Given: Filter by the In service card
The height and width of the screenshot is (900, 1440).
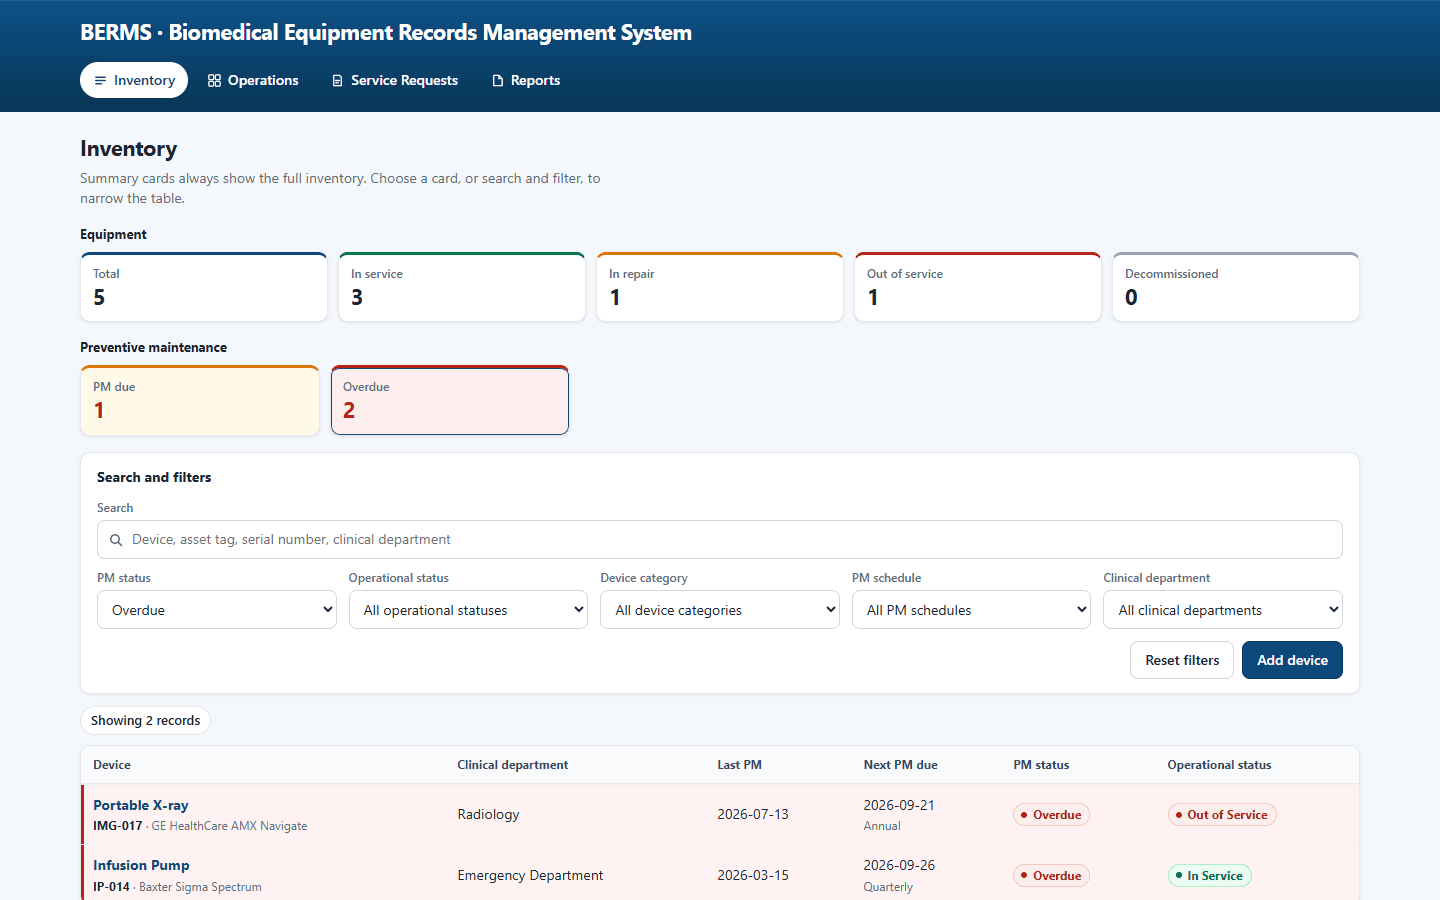Looking at the screenshot, I should [x=462, y=287].
